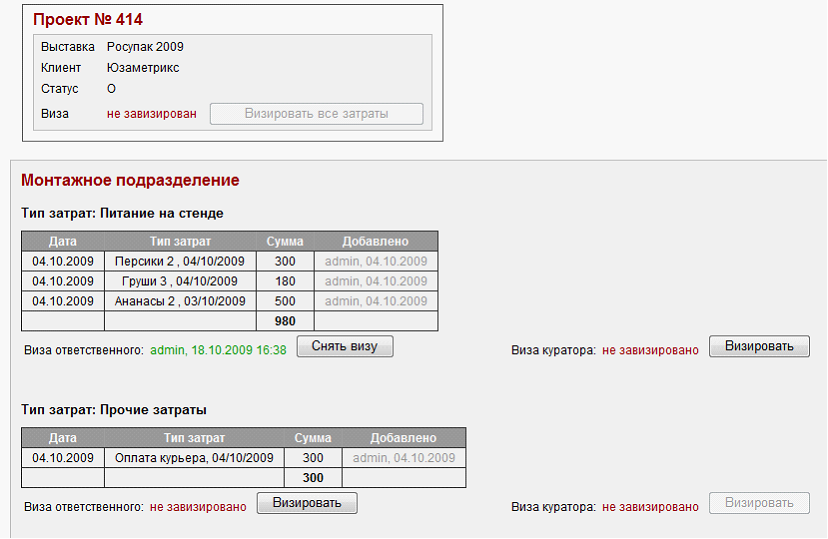Click 'Добавлено' column header in Прочие затраты table
The height and width of the screenshot is (539, 828).
tap(403, 438)
